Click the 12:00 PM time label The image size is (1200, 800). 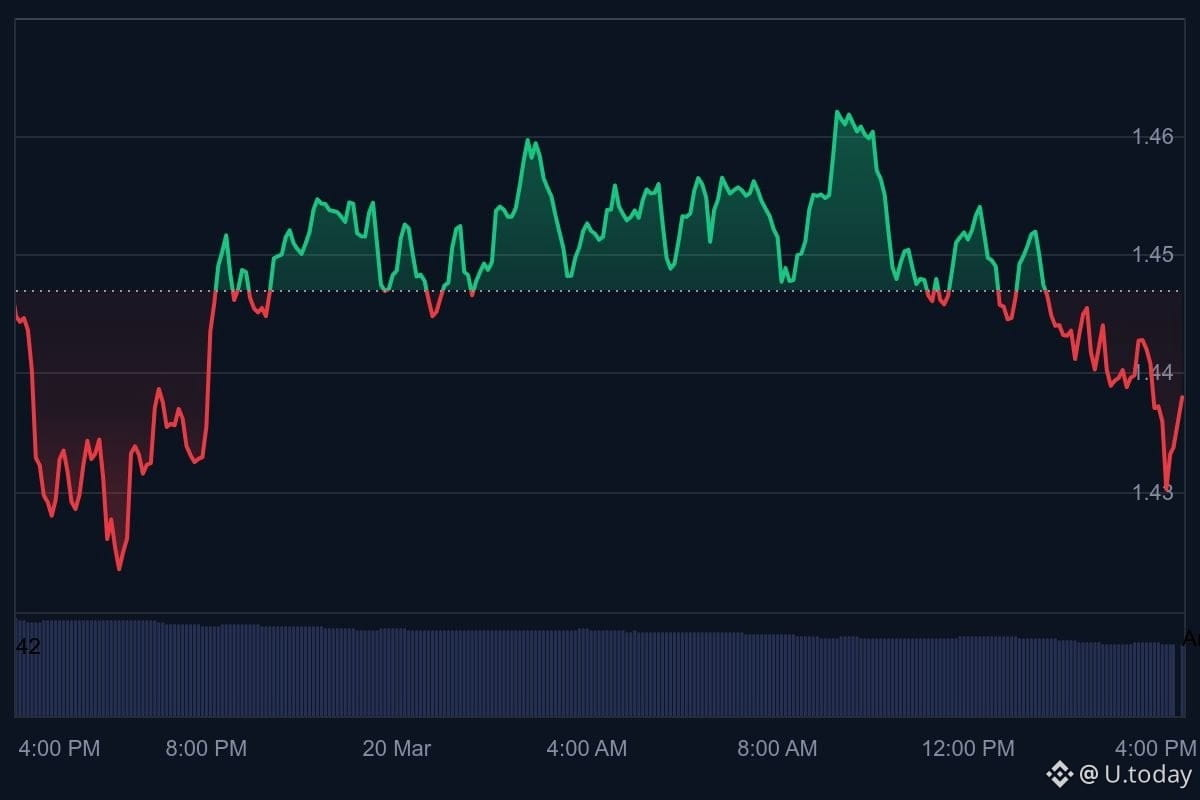967,748
